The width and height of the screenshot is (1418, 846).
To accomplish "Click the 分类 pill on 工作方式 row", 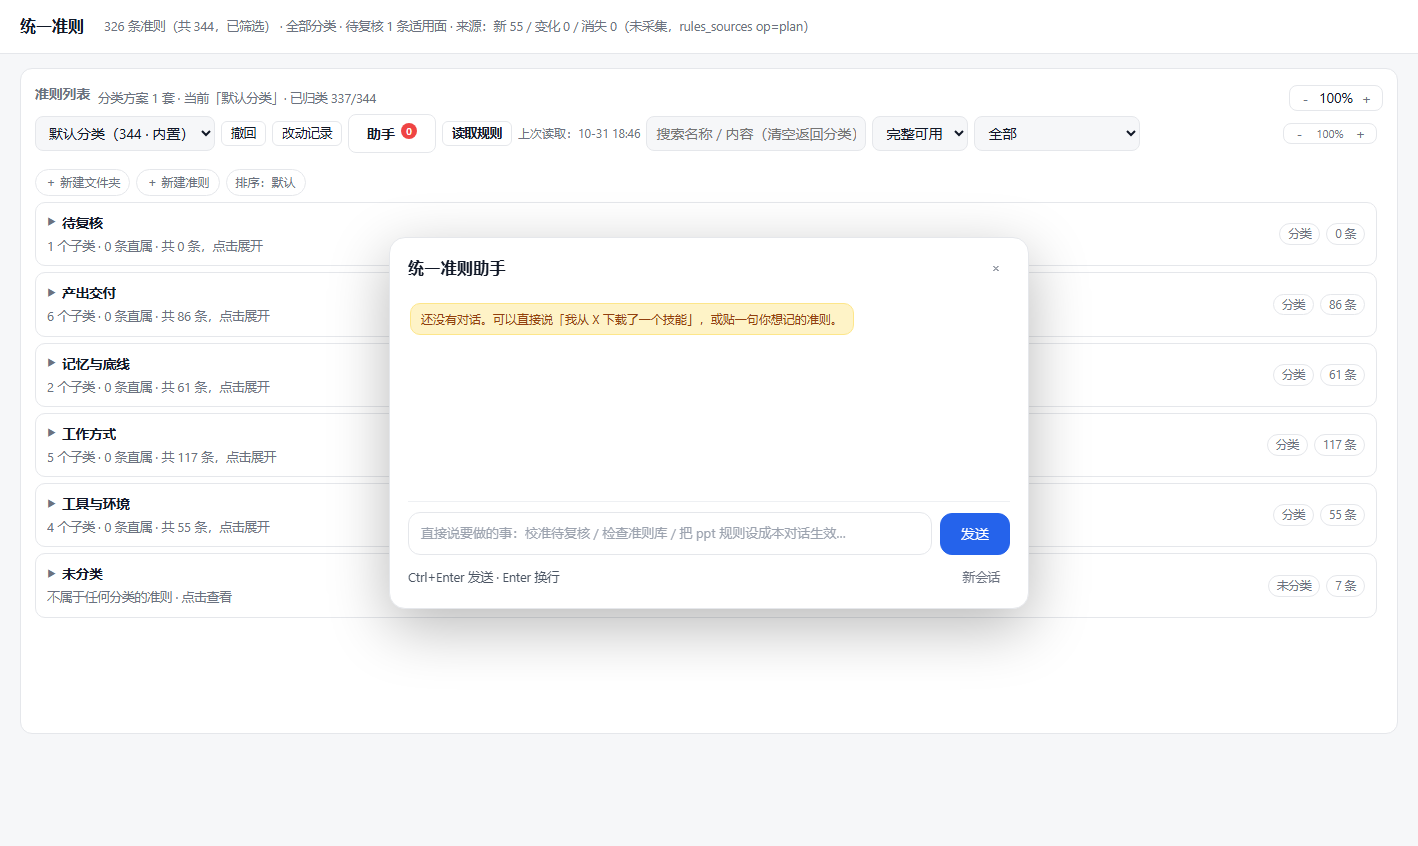I will point(1288,445).
